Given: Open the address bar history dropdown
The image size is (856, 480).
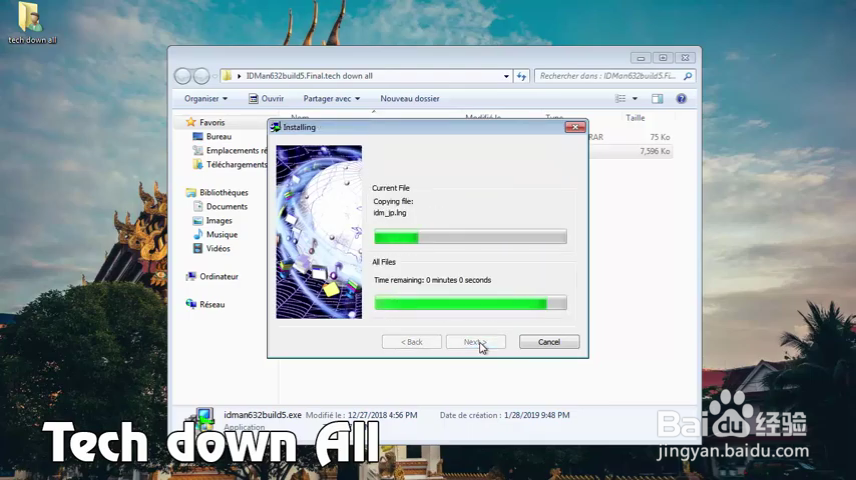Looking at the screenshot, I should (x=506, y=76).
